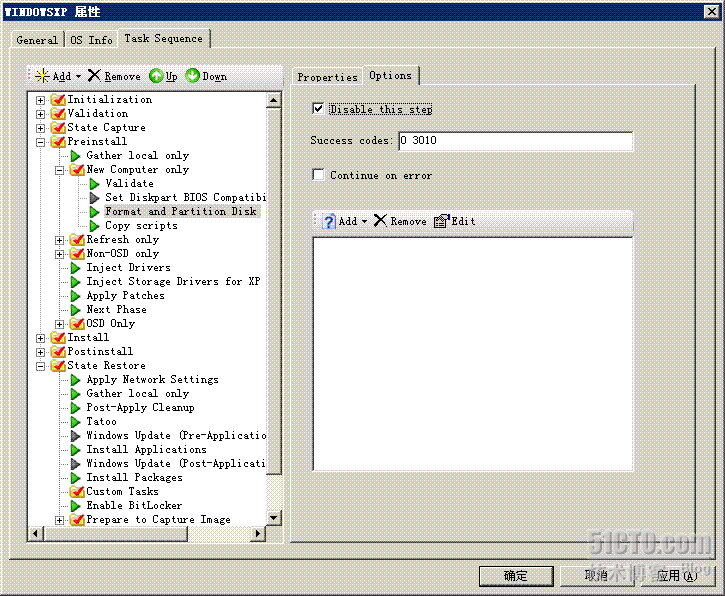Select the Install Applications step
This screenshot has width=725, height=596.
coord(146,450)
